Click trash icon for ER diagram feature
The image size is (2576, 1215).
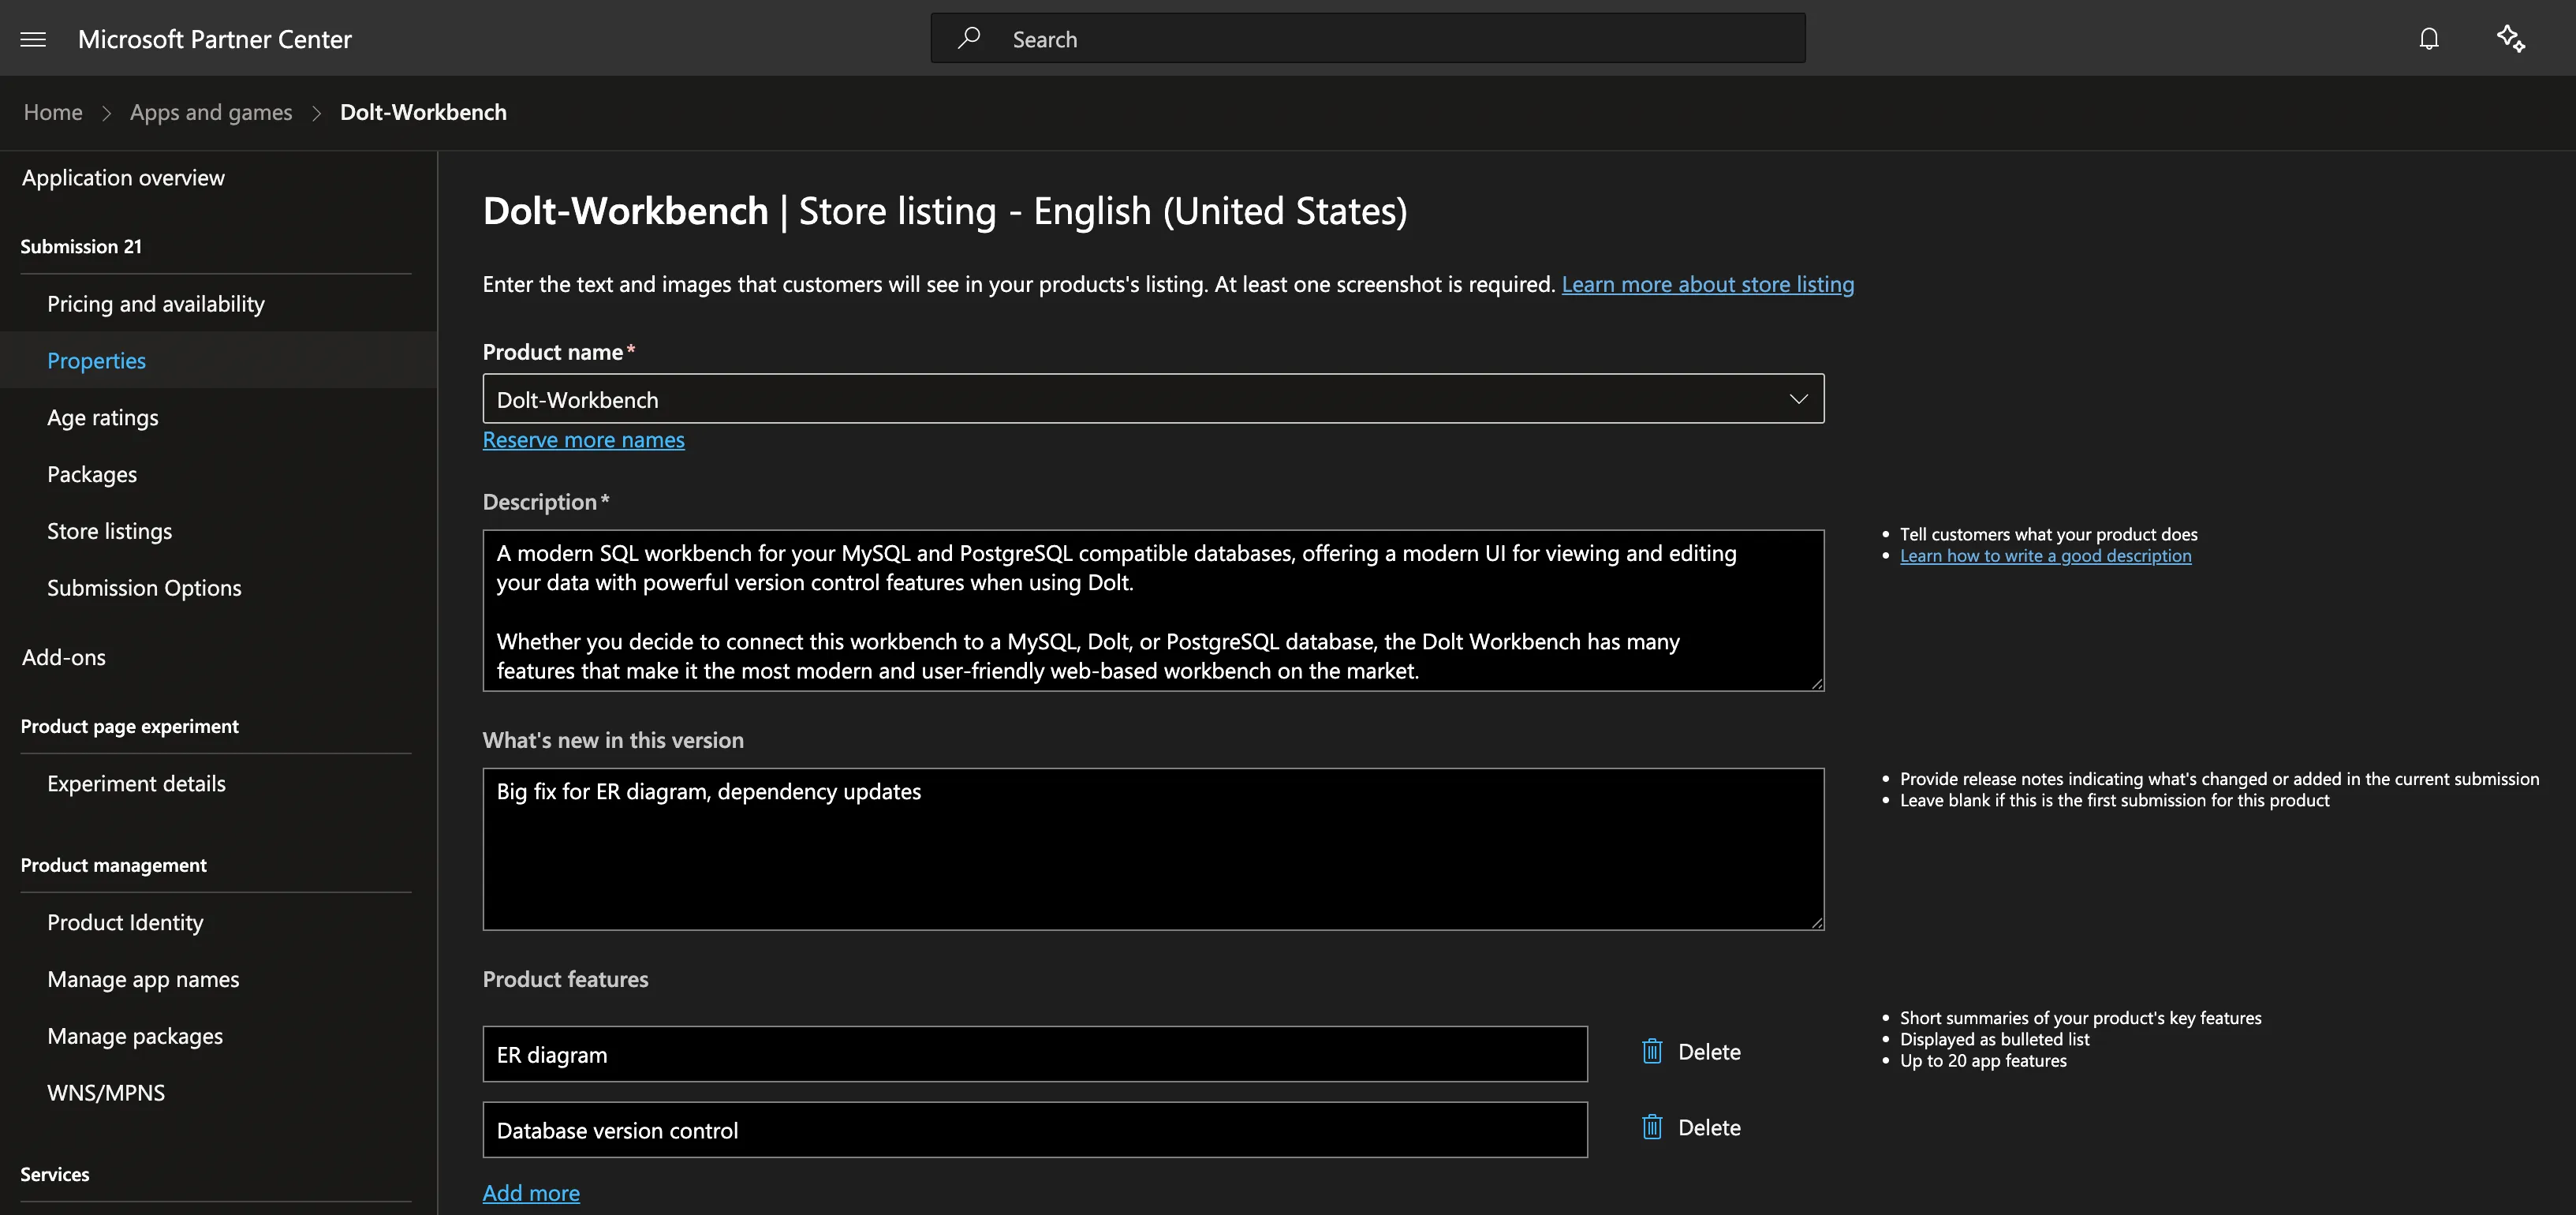[1652, 1052]
